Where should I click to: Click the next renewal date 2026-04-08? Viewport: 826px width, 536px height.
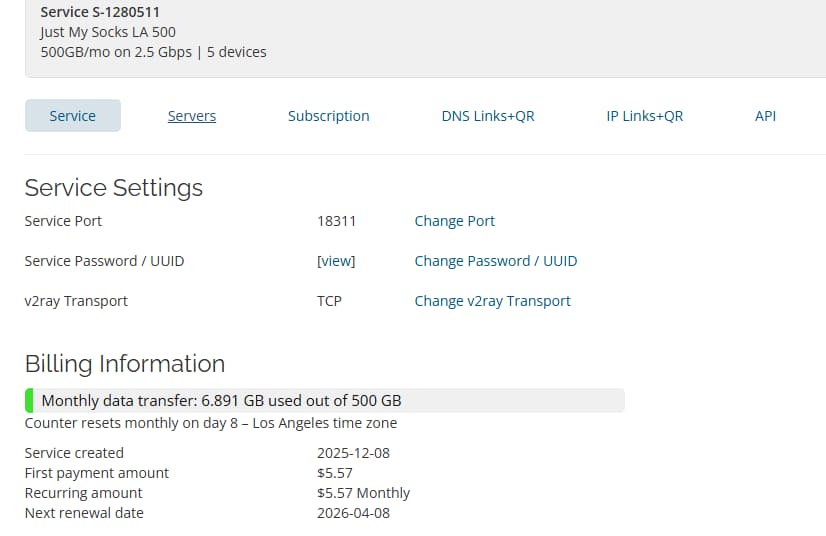[x=353, y=513]
